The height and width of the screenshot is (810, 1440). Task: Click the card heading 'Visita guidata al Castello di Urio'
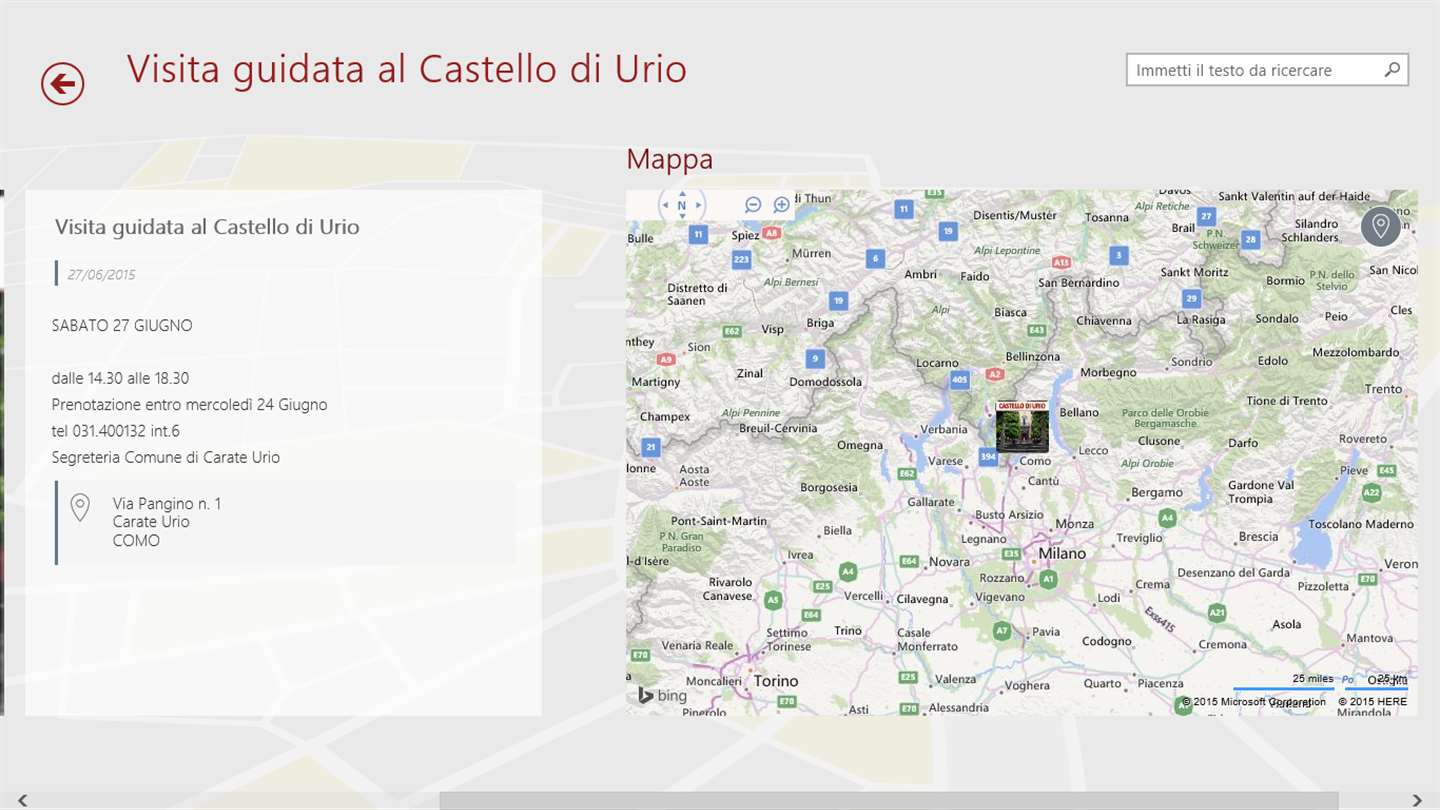[x=207, y=227]
